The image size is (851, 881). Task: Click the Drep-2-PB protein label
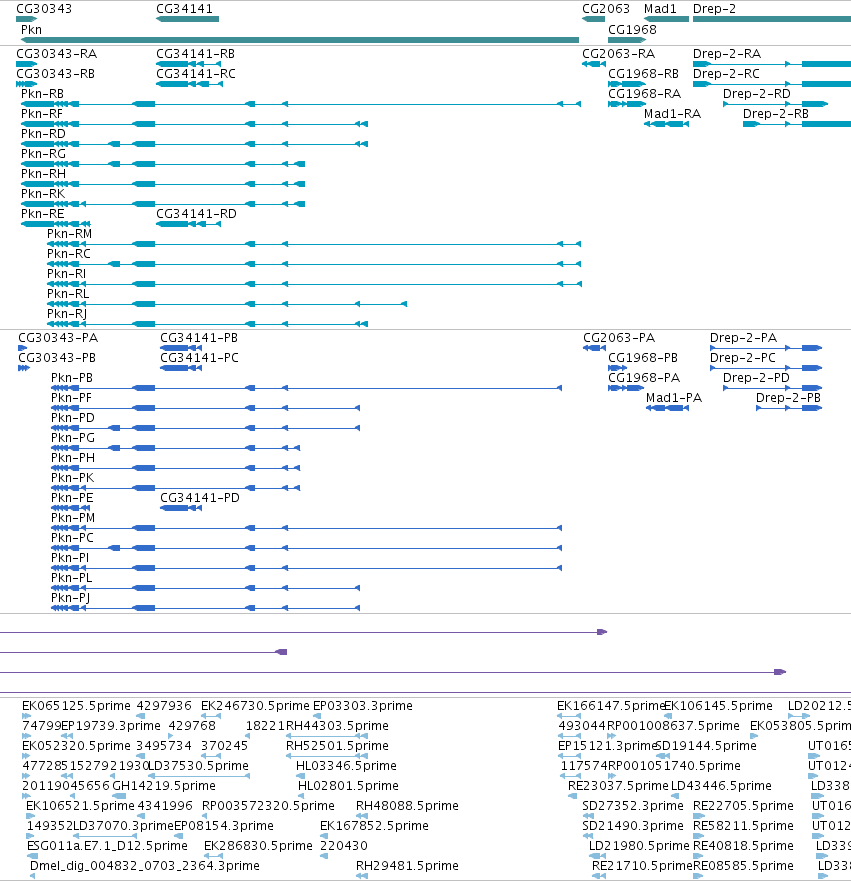[788, 398]
